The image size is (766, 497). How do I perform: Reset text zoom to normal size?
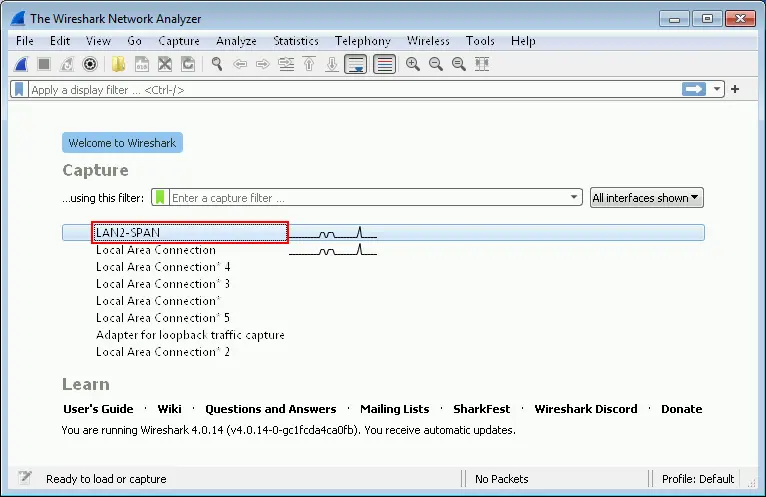click(x=459, y=64)
